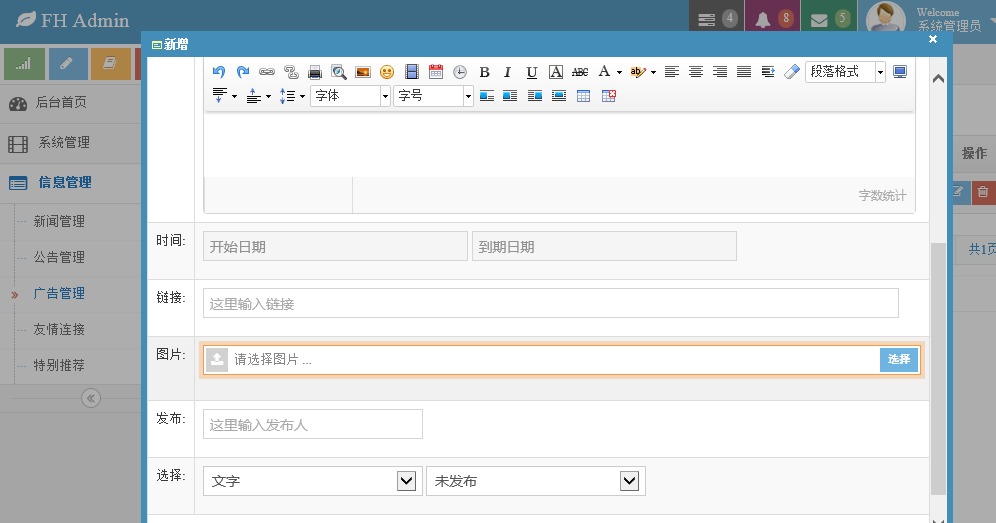Open the tasks list with badge 4
This screenshot has height=523, width=996.
[x=717, y=18]
